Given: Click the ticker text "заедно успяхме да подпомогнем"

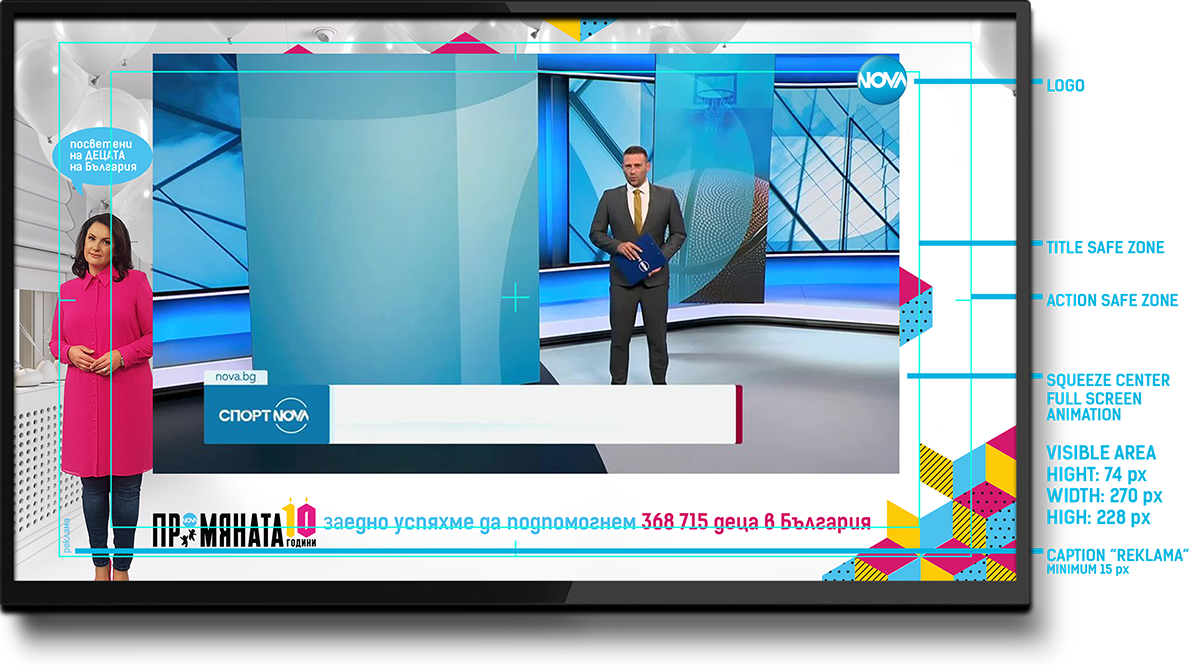Looking at the screenshot, I should pos(479,522).
